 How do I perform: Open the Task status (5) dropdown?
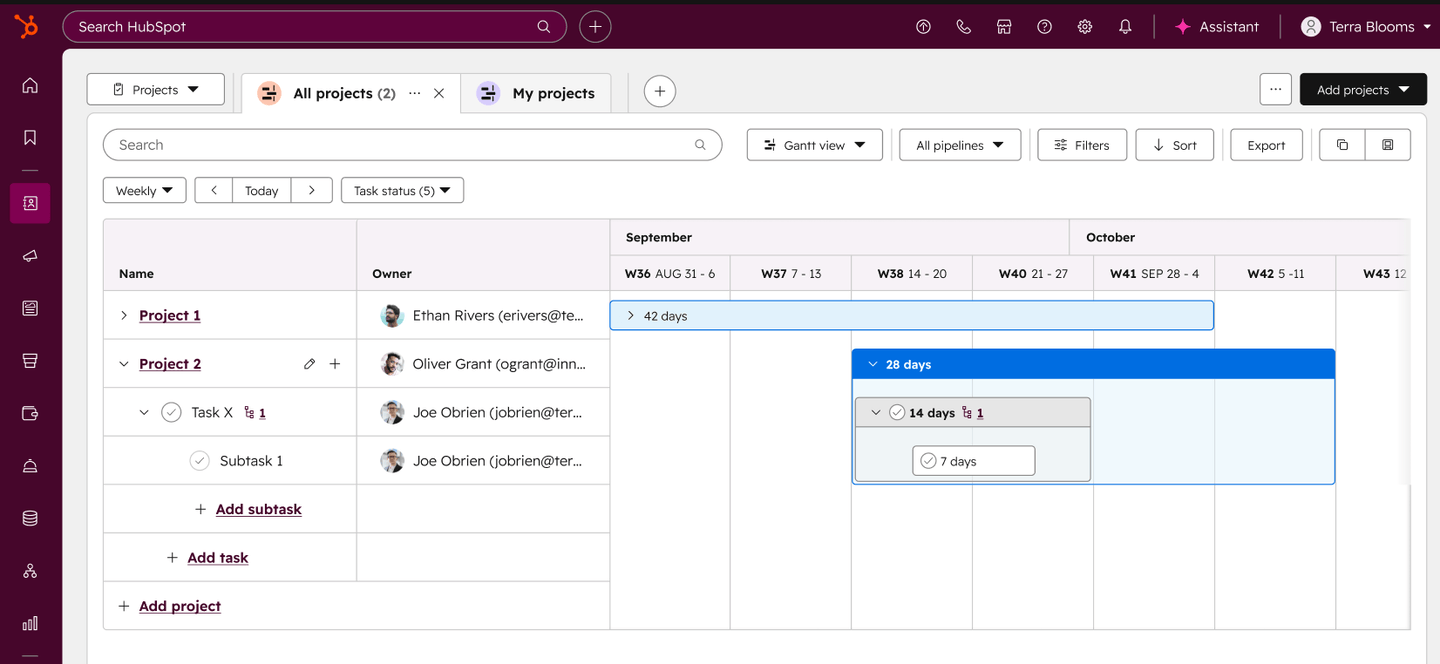(402, 190)
